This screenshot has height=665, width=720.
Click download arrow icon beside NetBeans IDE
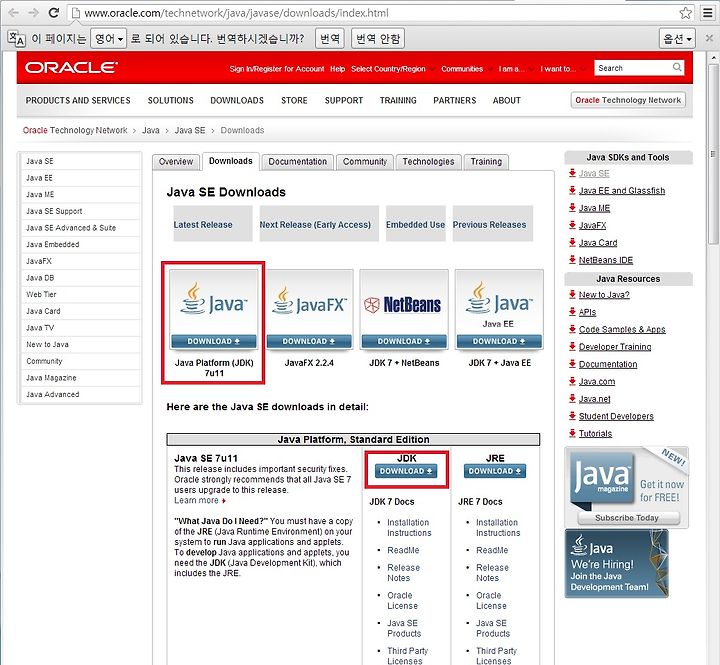pyautogui.click(x=572, y=259)
